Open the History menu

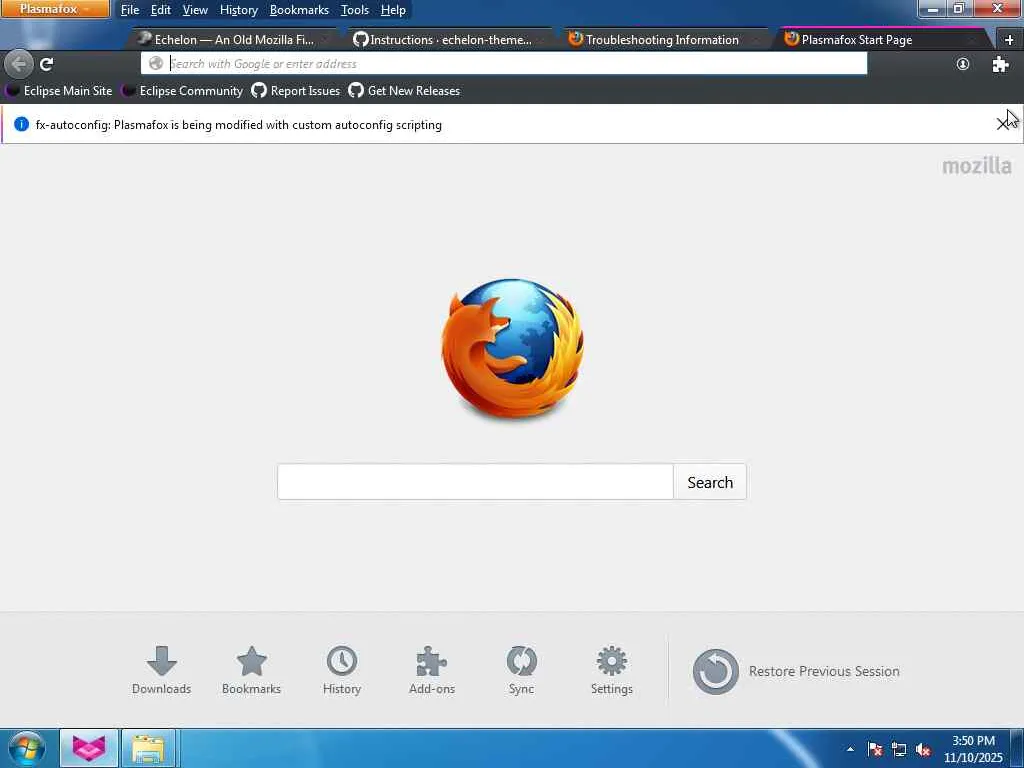point(238,10)
